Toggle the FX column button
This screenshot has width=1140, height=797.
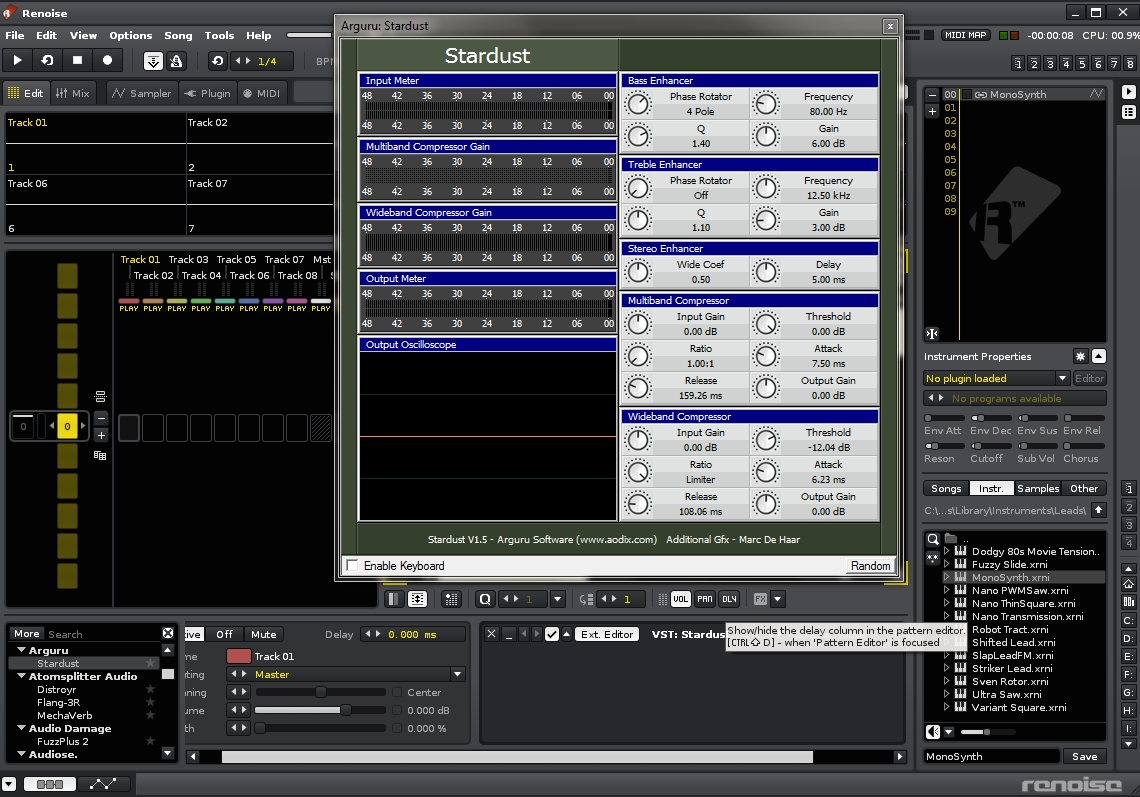(x=760, y=599)
